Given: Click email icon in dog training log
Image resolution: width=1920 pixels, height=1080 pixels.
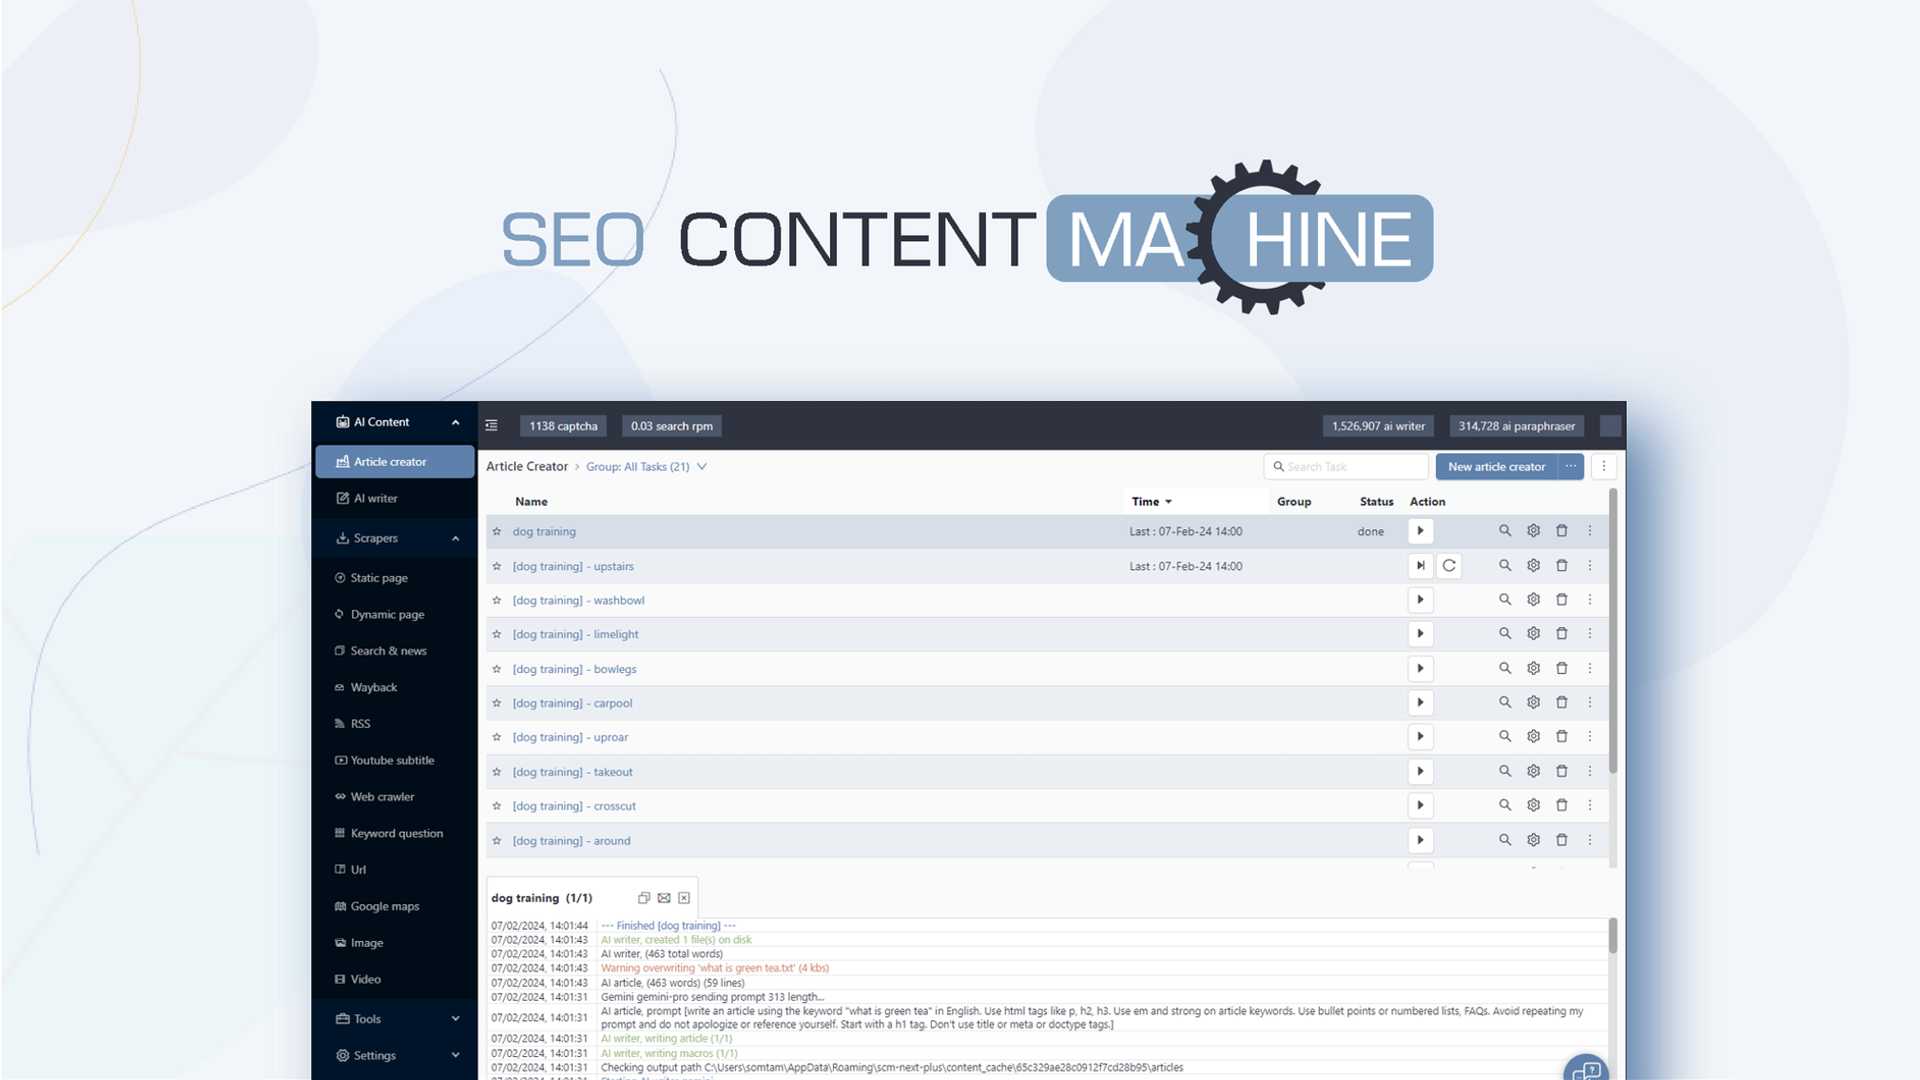Looking at the screenshot, I should [664, 898].
